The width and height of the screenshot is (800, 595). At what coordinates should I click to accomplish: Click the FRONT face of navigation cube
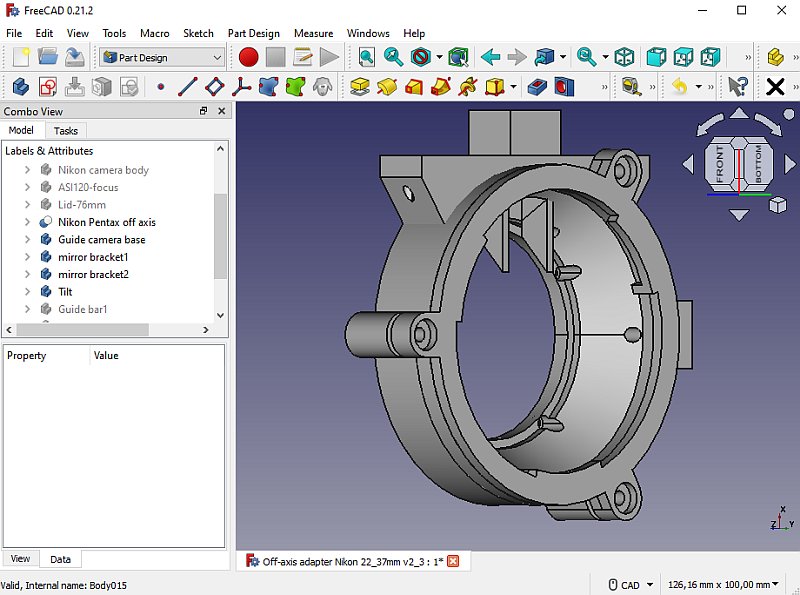pos(719,164)
